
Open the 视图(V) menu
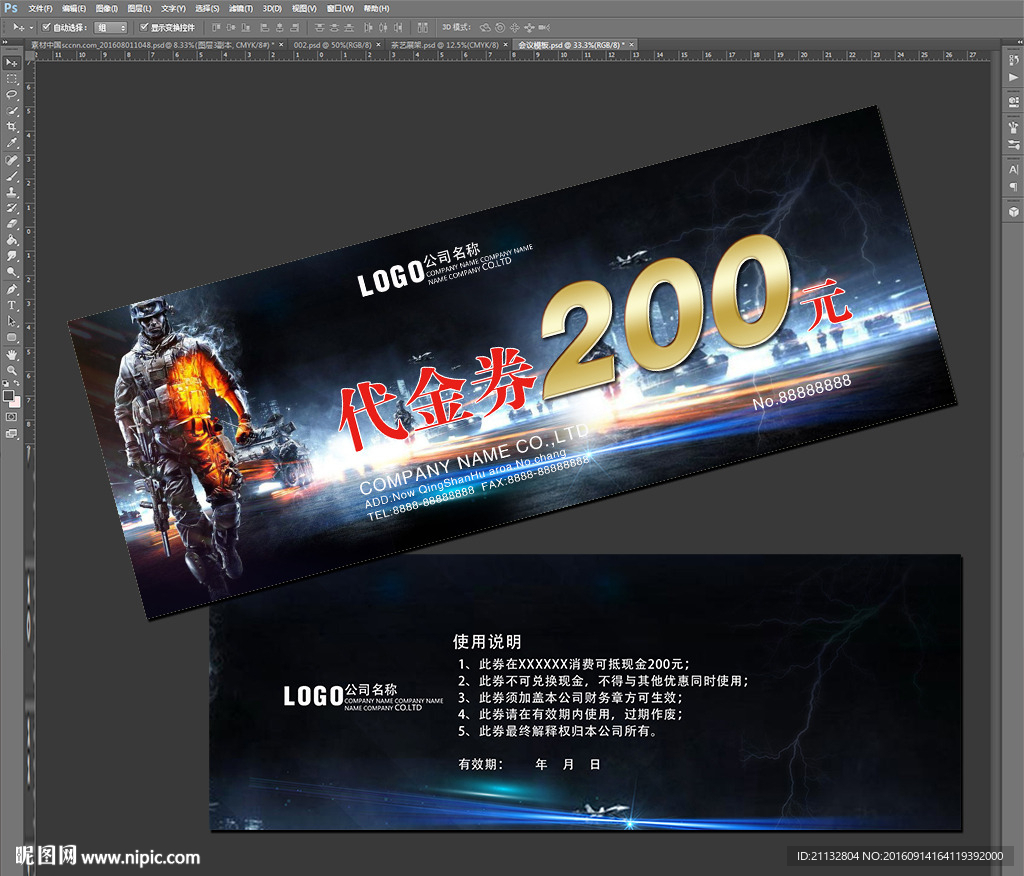pyautogui.click(x=304, y=8)
